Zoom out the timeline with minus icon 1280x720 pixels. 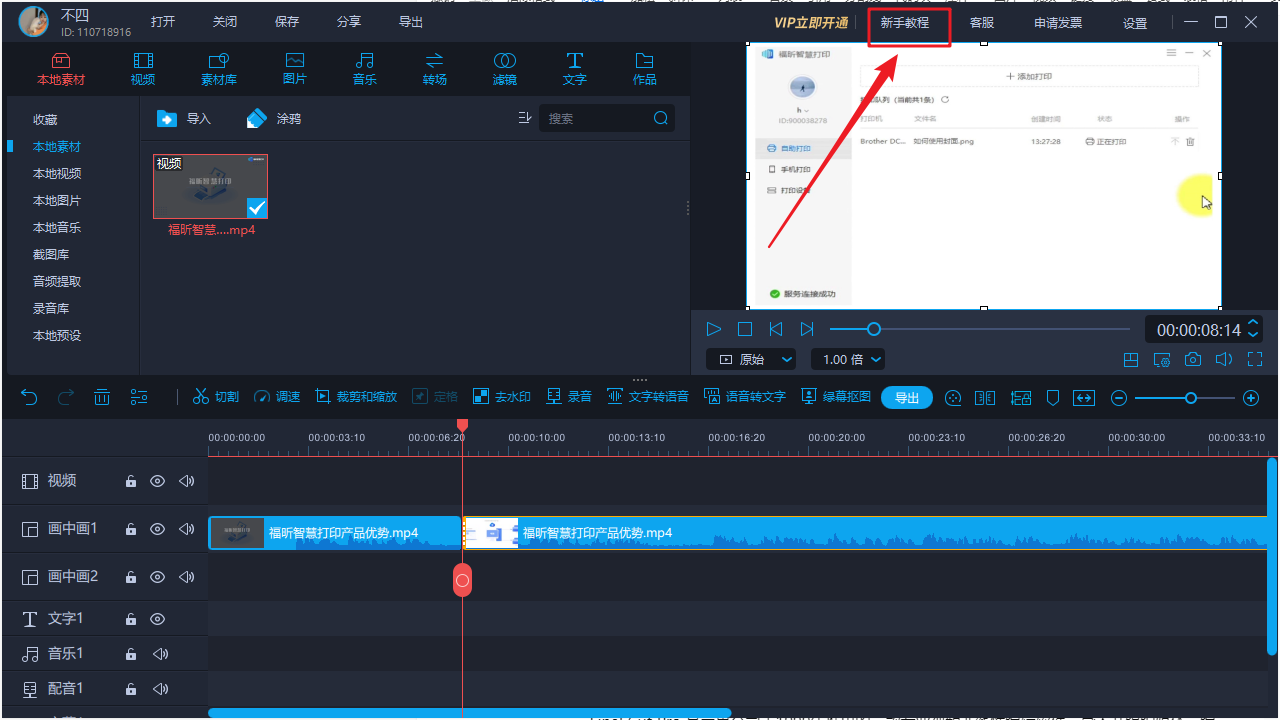[1119, 398]
